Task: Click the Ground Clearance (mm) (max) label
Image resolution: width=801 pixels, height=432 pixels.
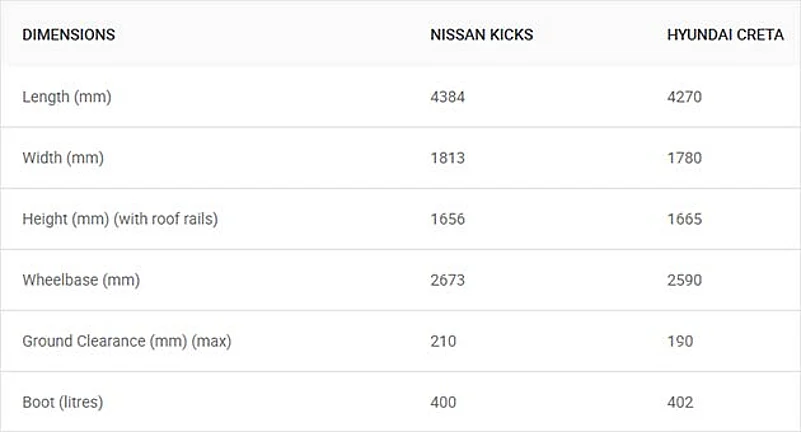Action: [127, 341]
